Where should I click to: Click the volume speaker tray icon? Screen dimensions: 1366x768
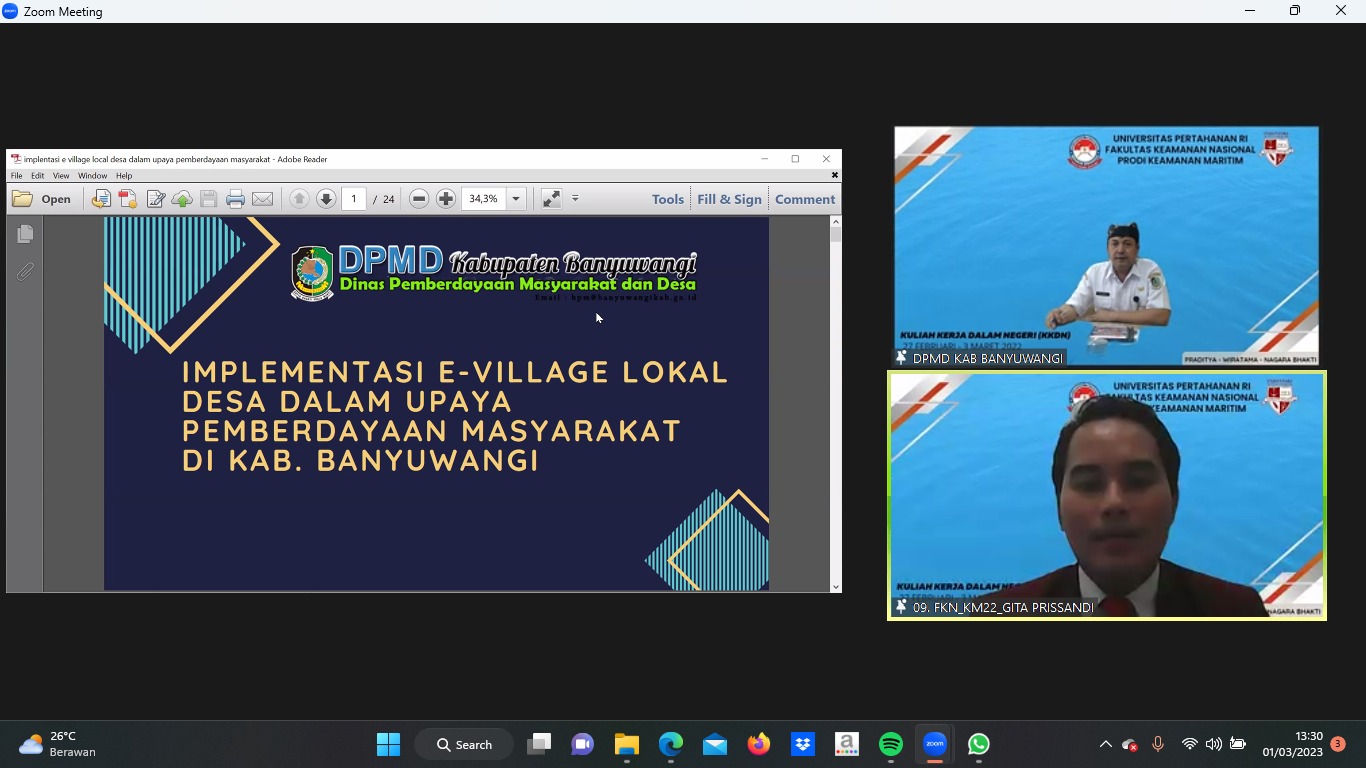click(x=1213, y=744)
